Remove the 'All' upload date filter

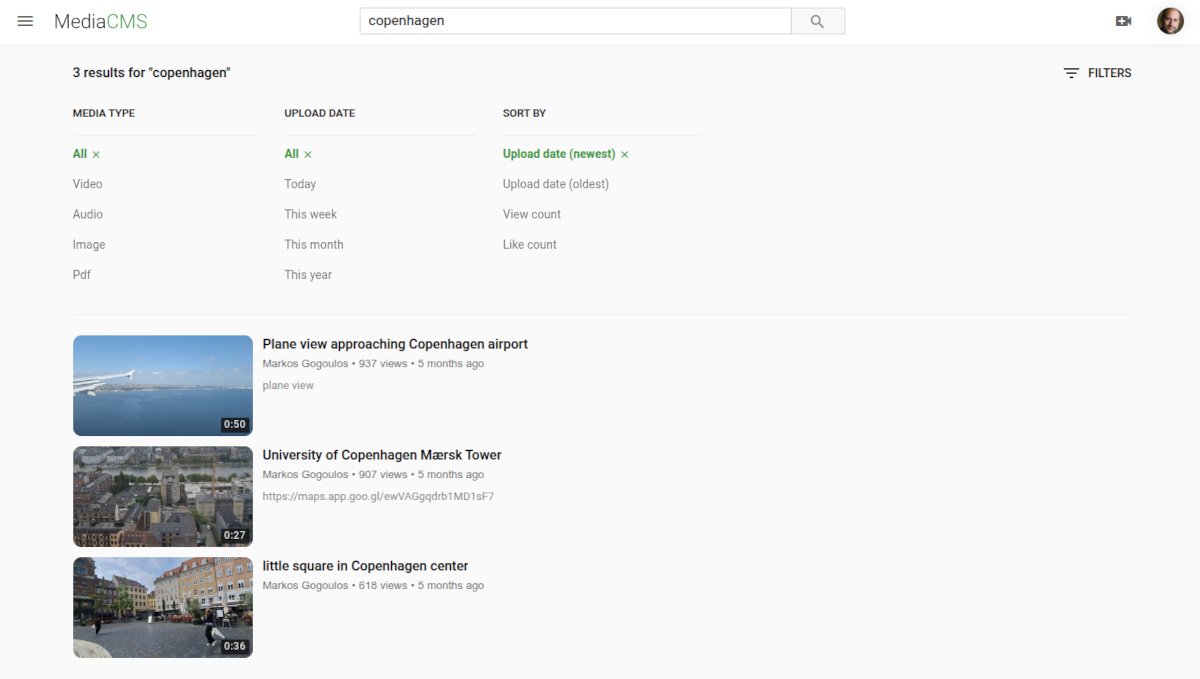pyautogui.click(x=308, y=155)
